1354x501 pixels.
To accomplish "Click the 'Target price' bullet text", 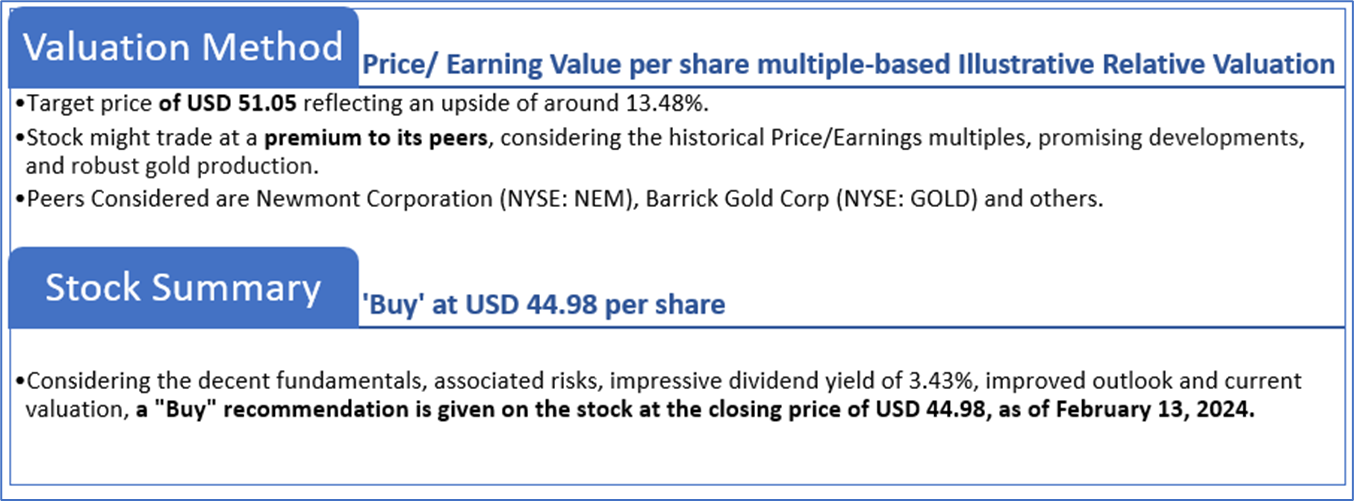I will click(90, 104).
